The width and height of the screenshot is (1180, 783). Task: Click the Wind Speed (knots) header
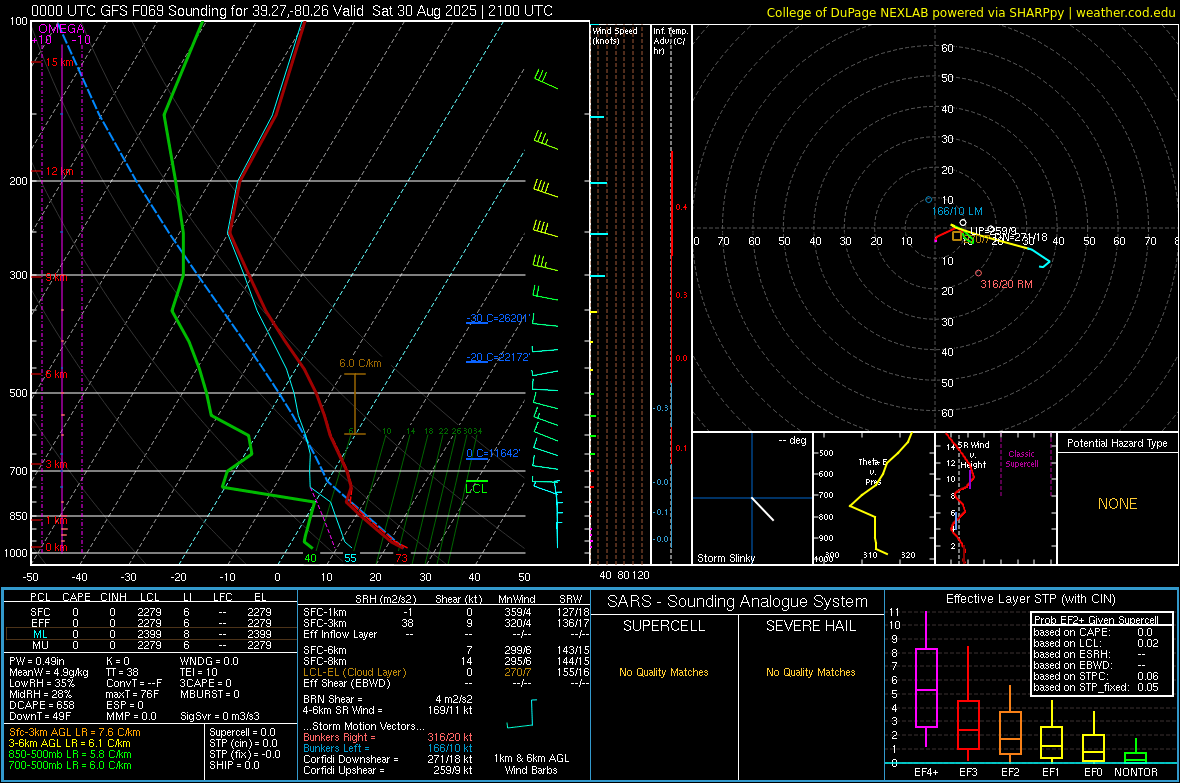[x=614, y=35]
